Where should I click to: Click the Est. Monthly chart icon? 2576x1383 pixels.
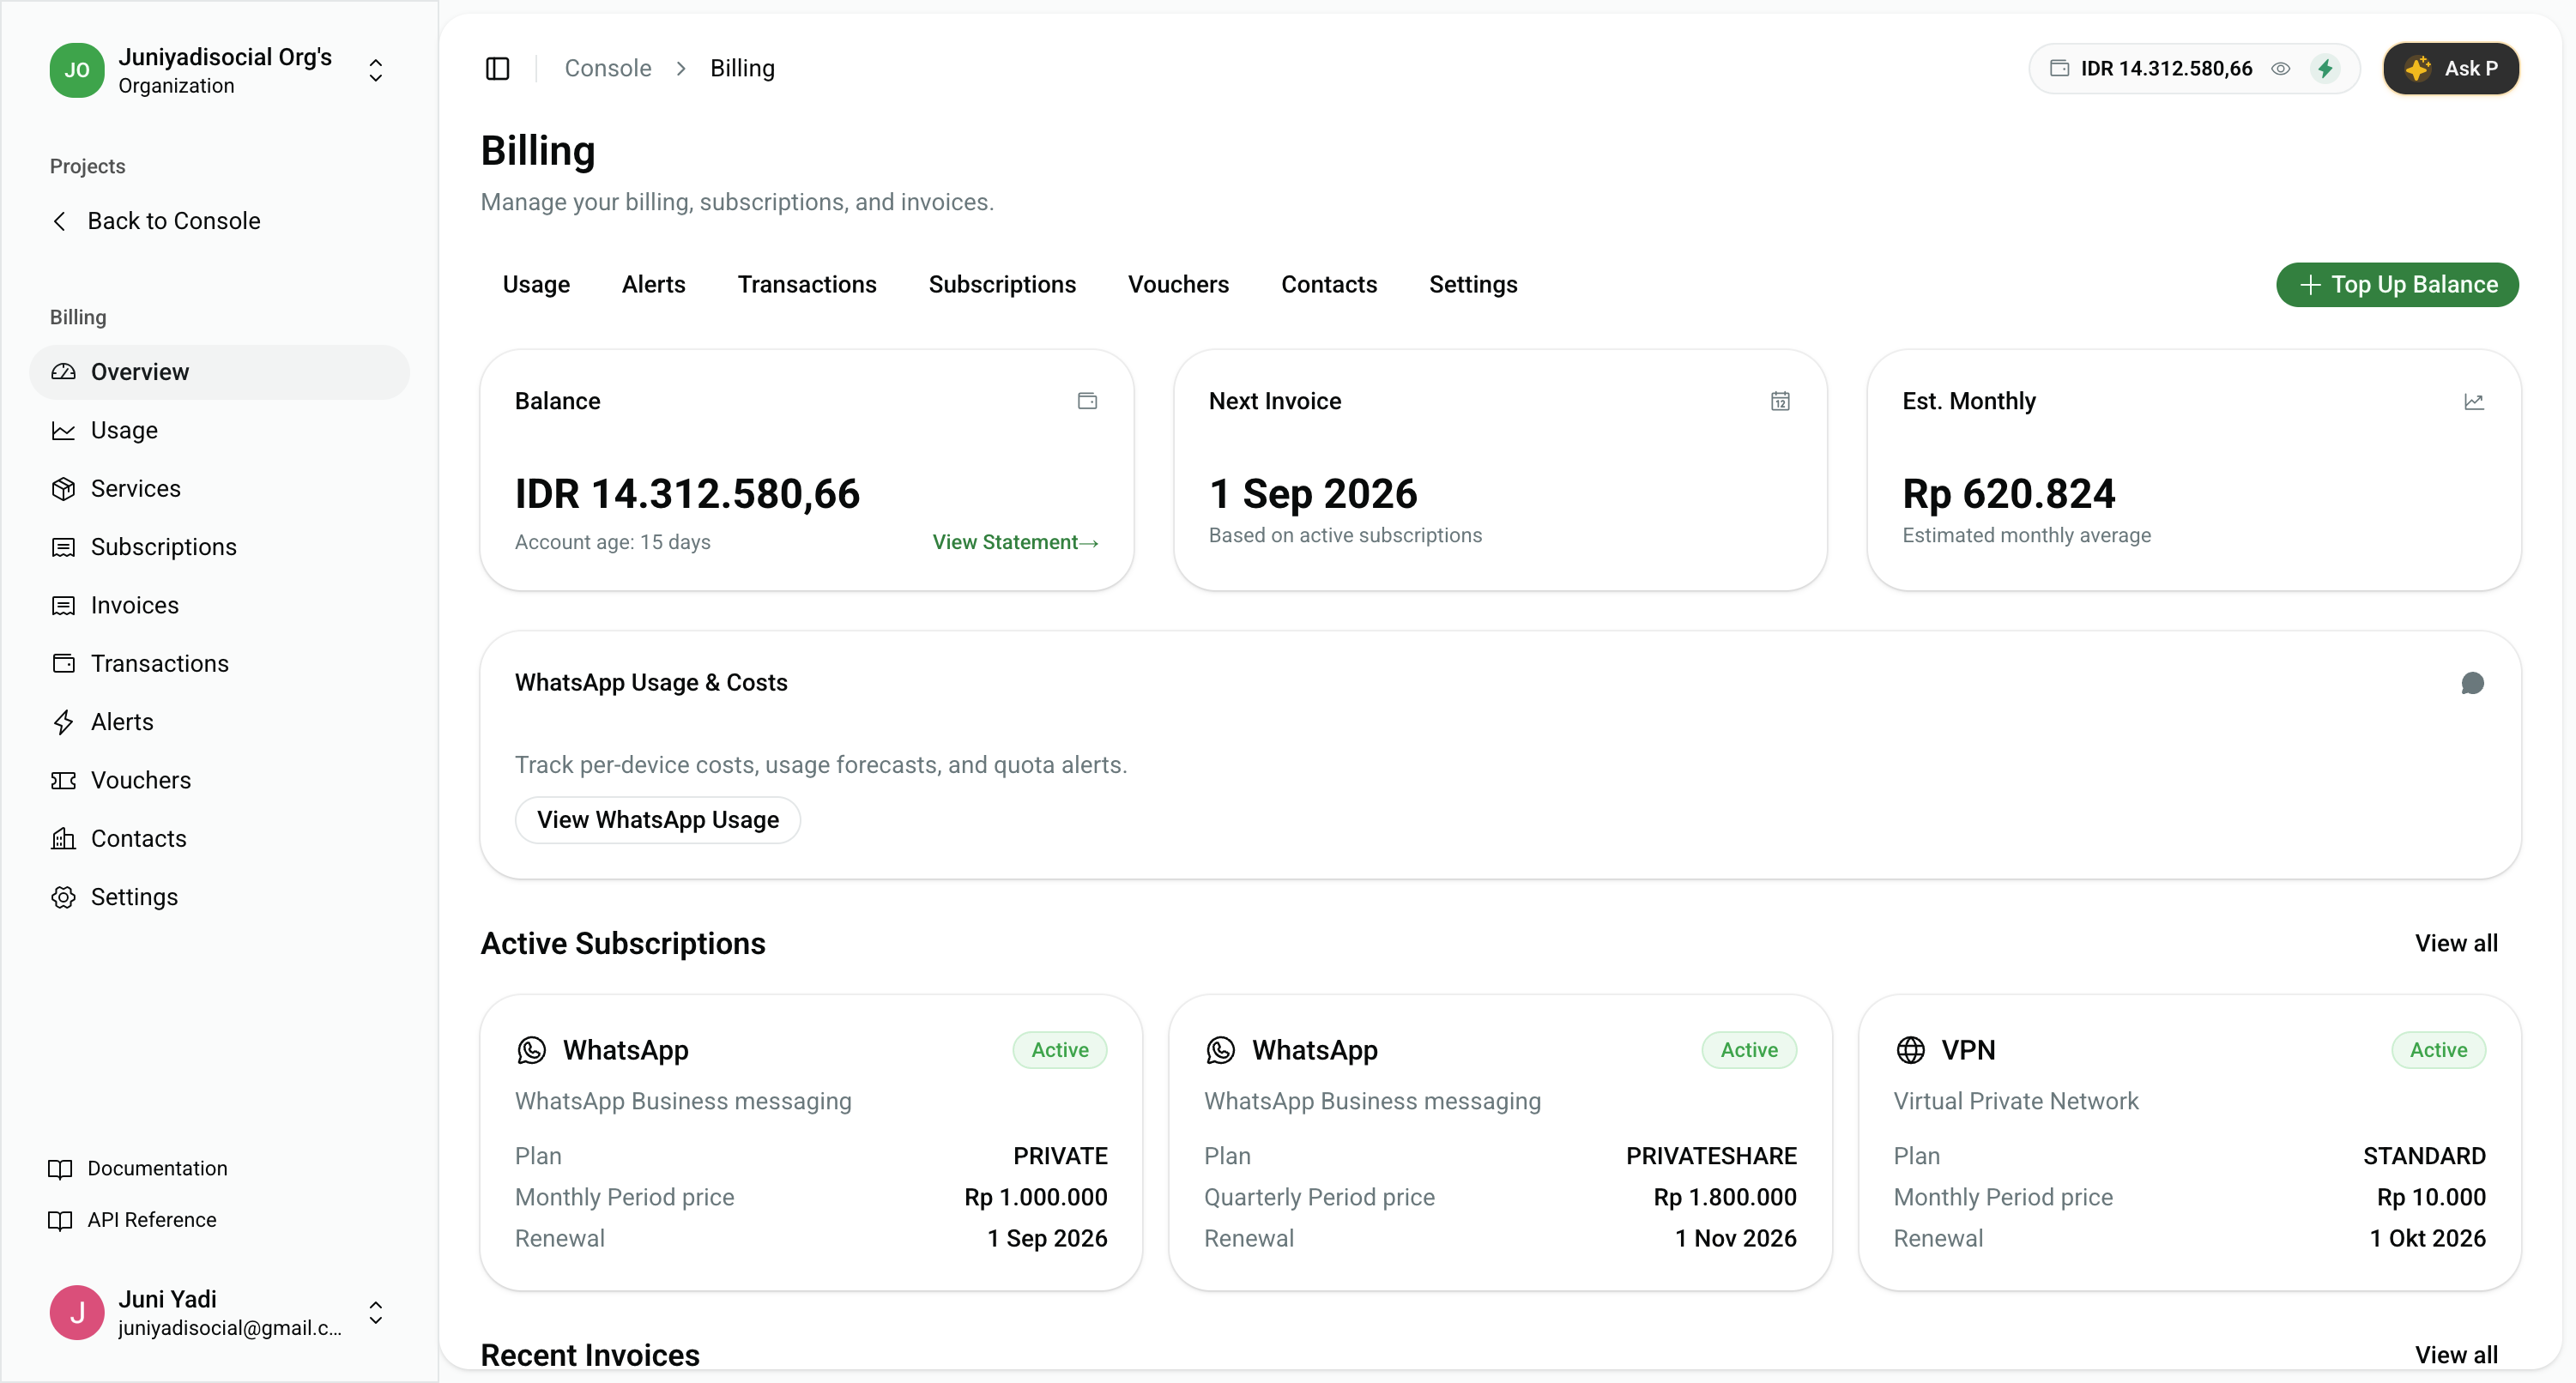(x=2473, y=401)
